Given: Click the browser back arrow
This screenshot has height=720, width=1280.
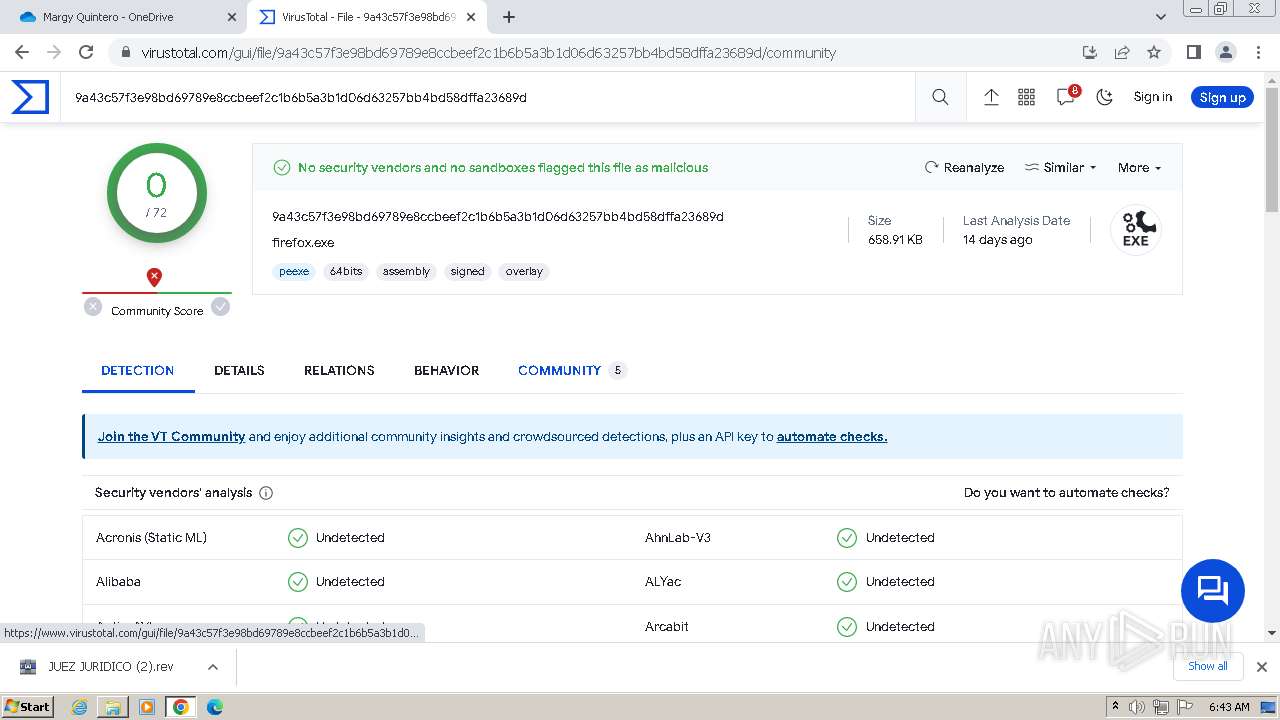Looking at the screenshot, I should [22, 53].
